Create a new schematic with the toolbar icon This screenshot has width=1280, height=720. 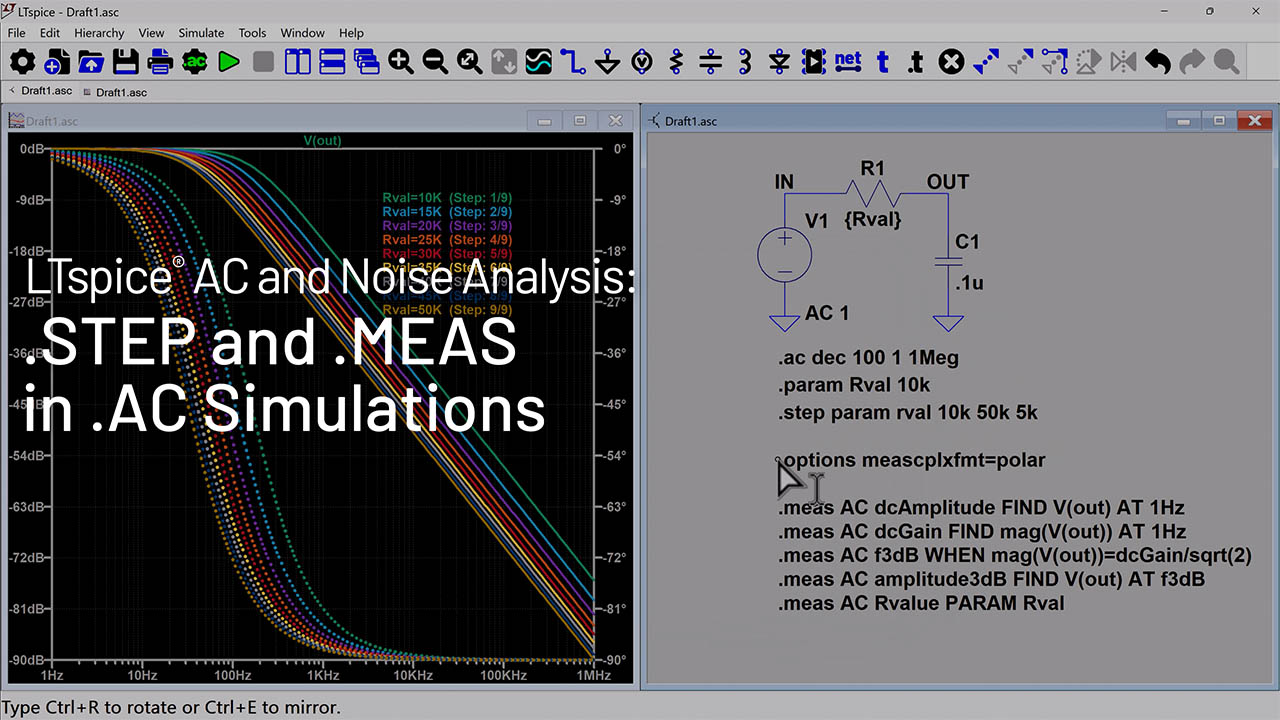pyautogui.click(x=56, y=62)
